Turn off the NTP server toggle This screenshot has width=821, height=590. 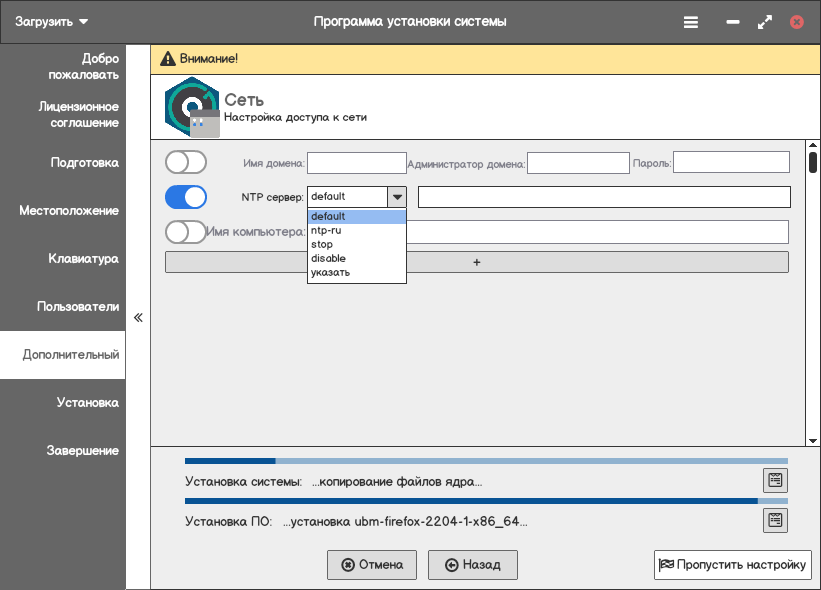[186, 197]
